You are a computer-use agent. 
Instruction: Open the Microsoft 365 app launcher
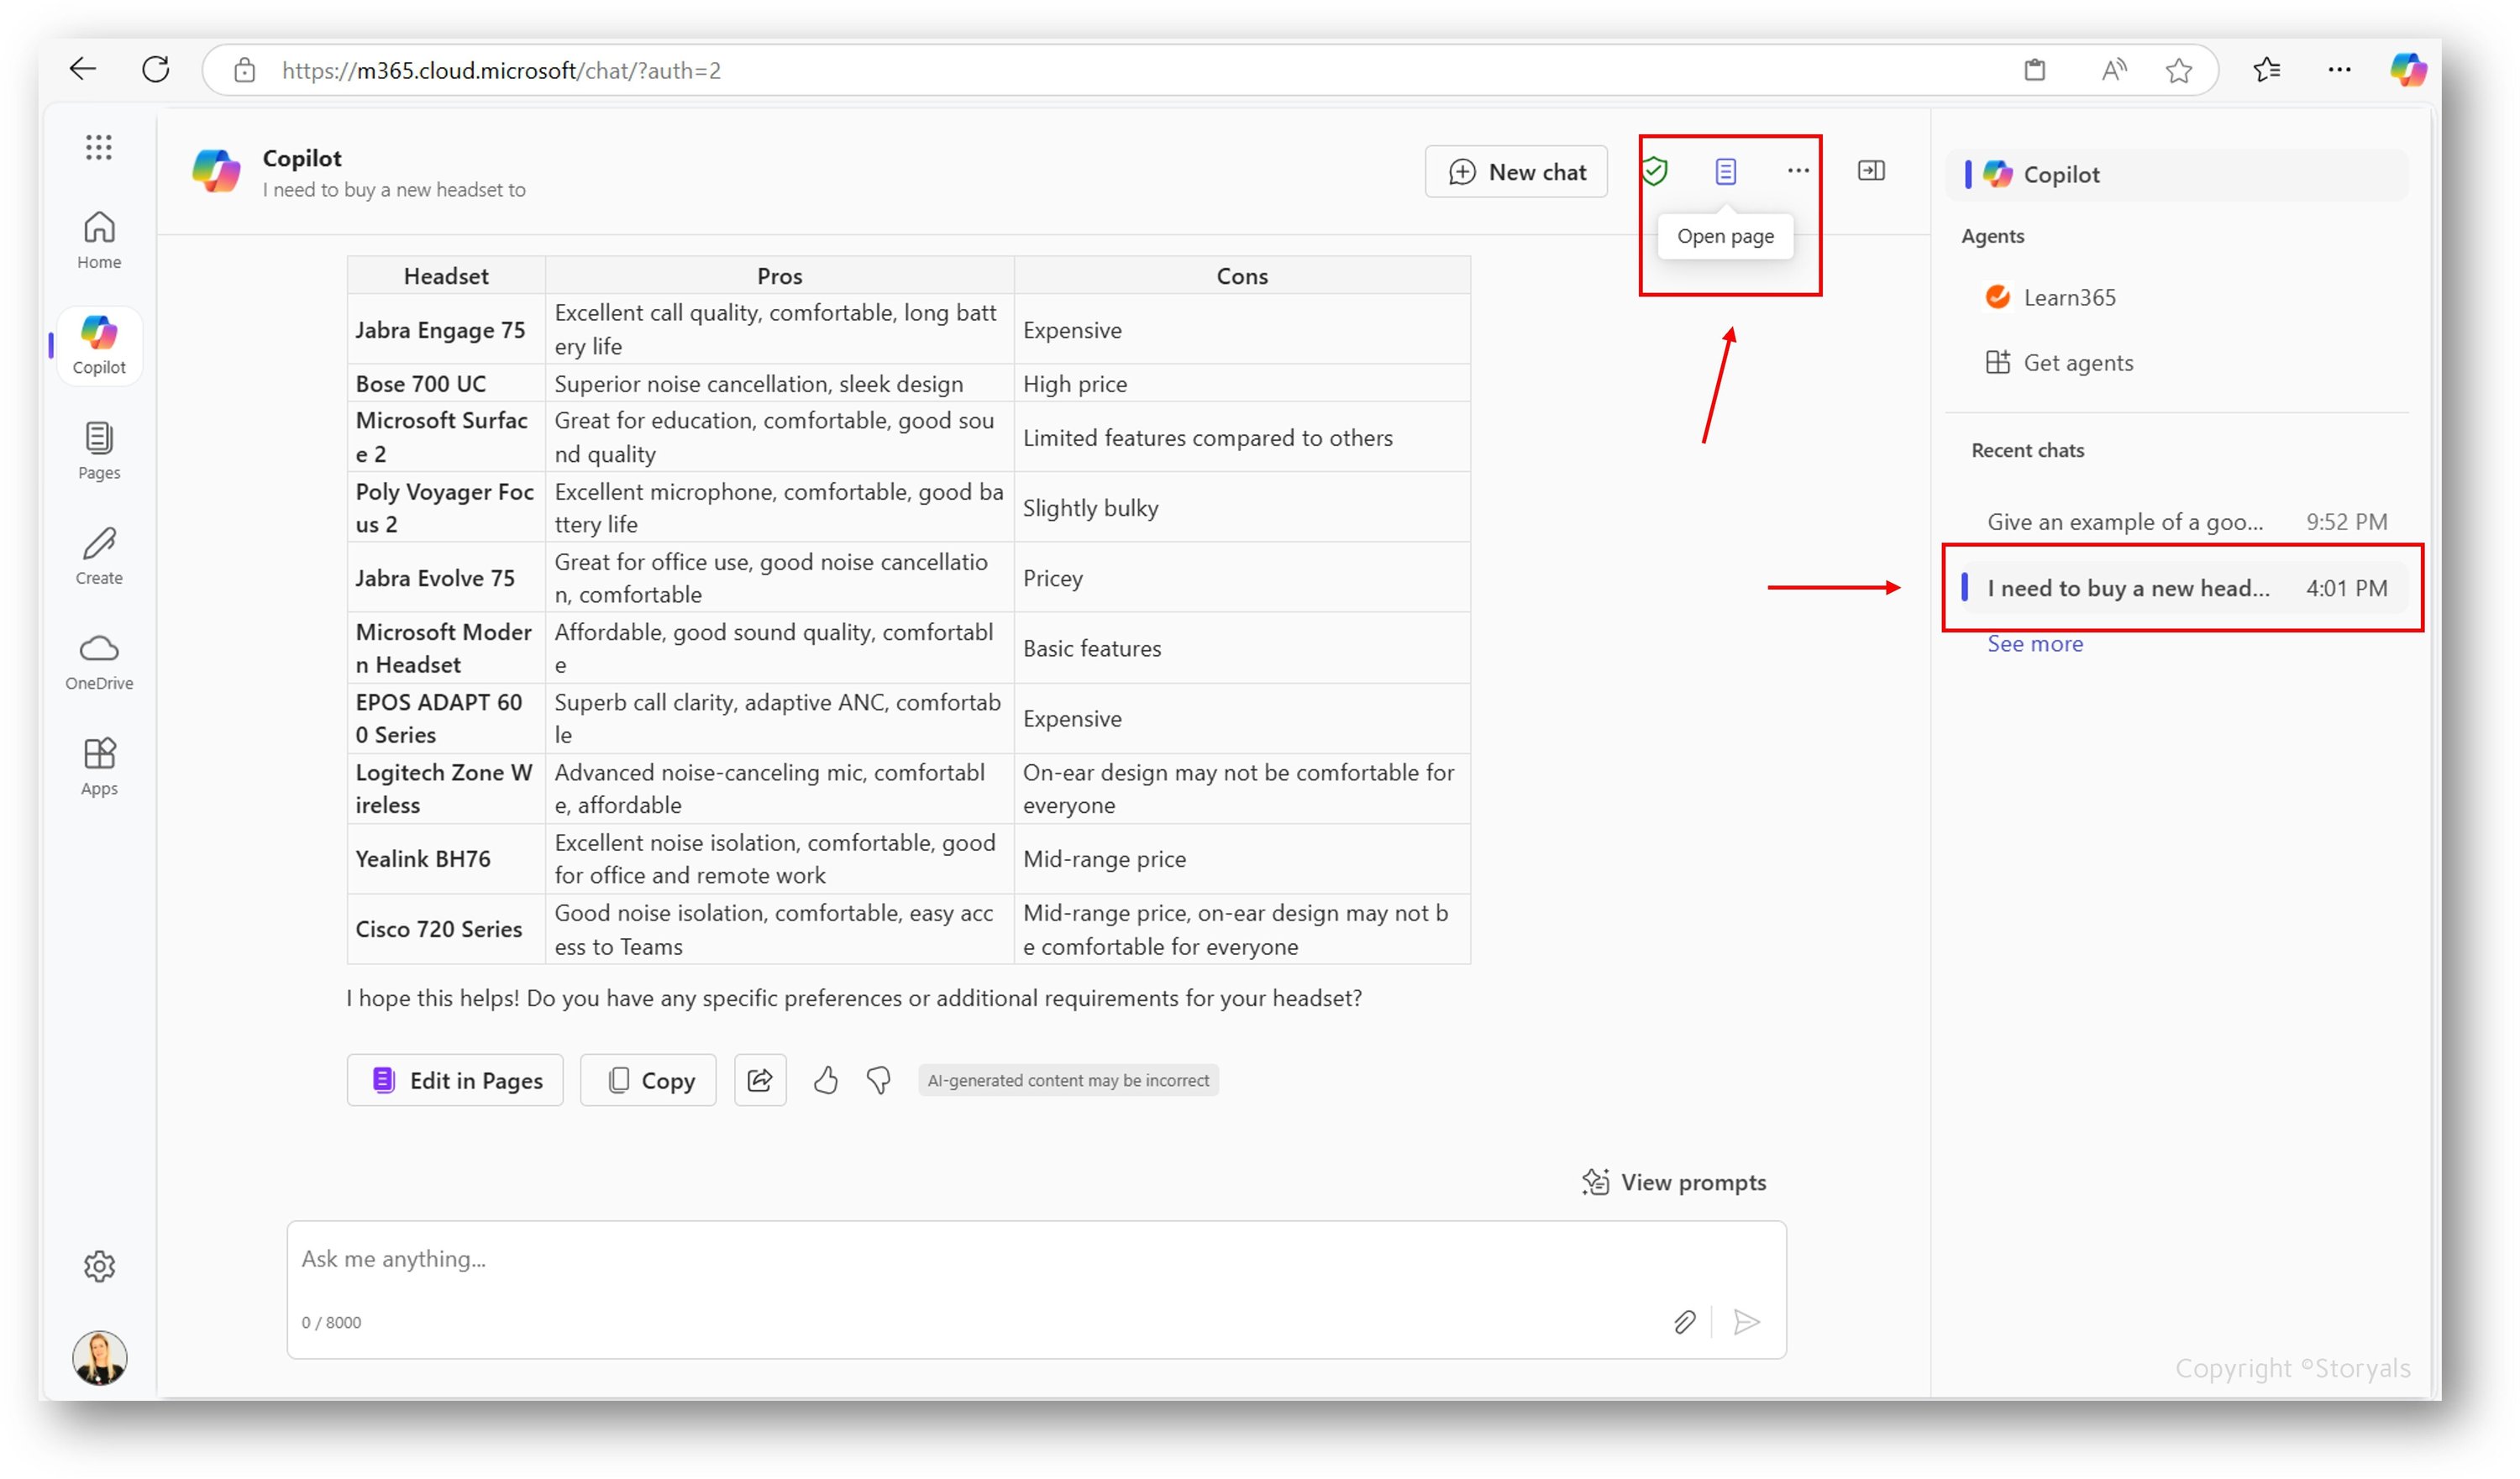point(98,147)
